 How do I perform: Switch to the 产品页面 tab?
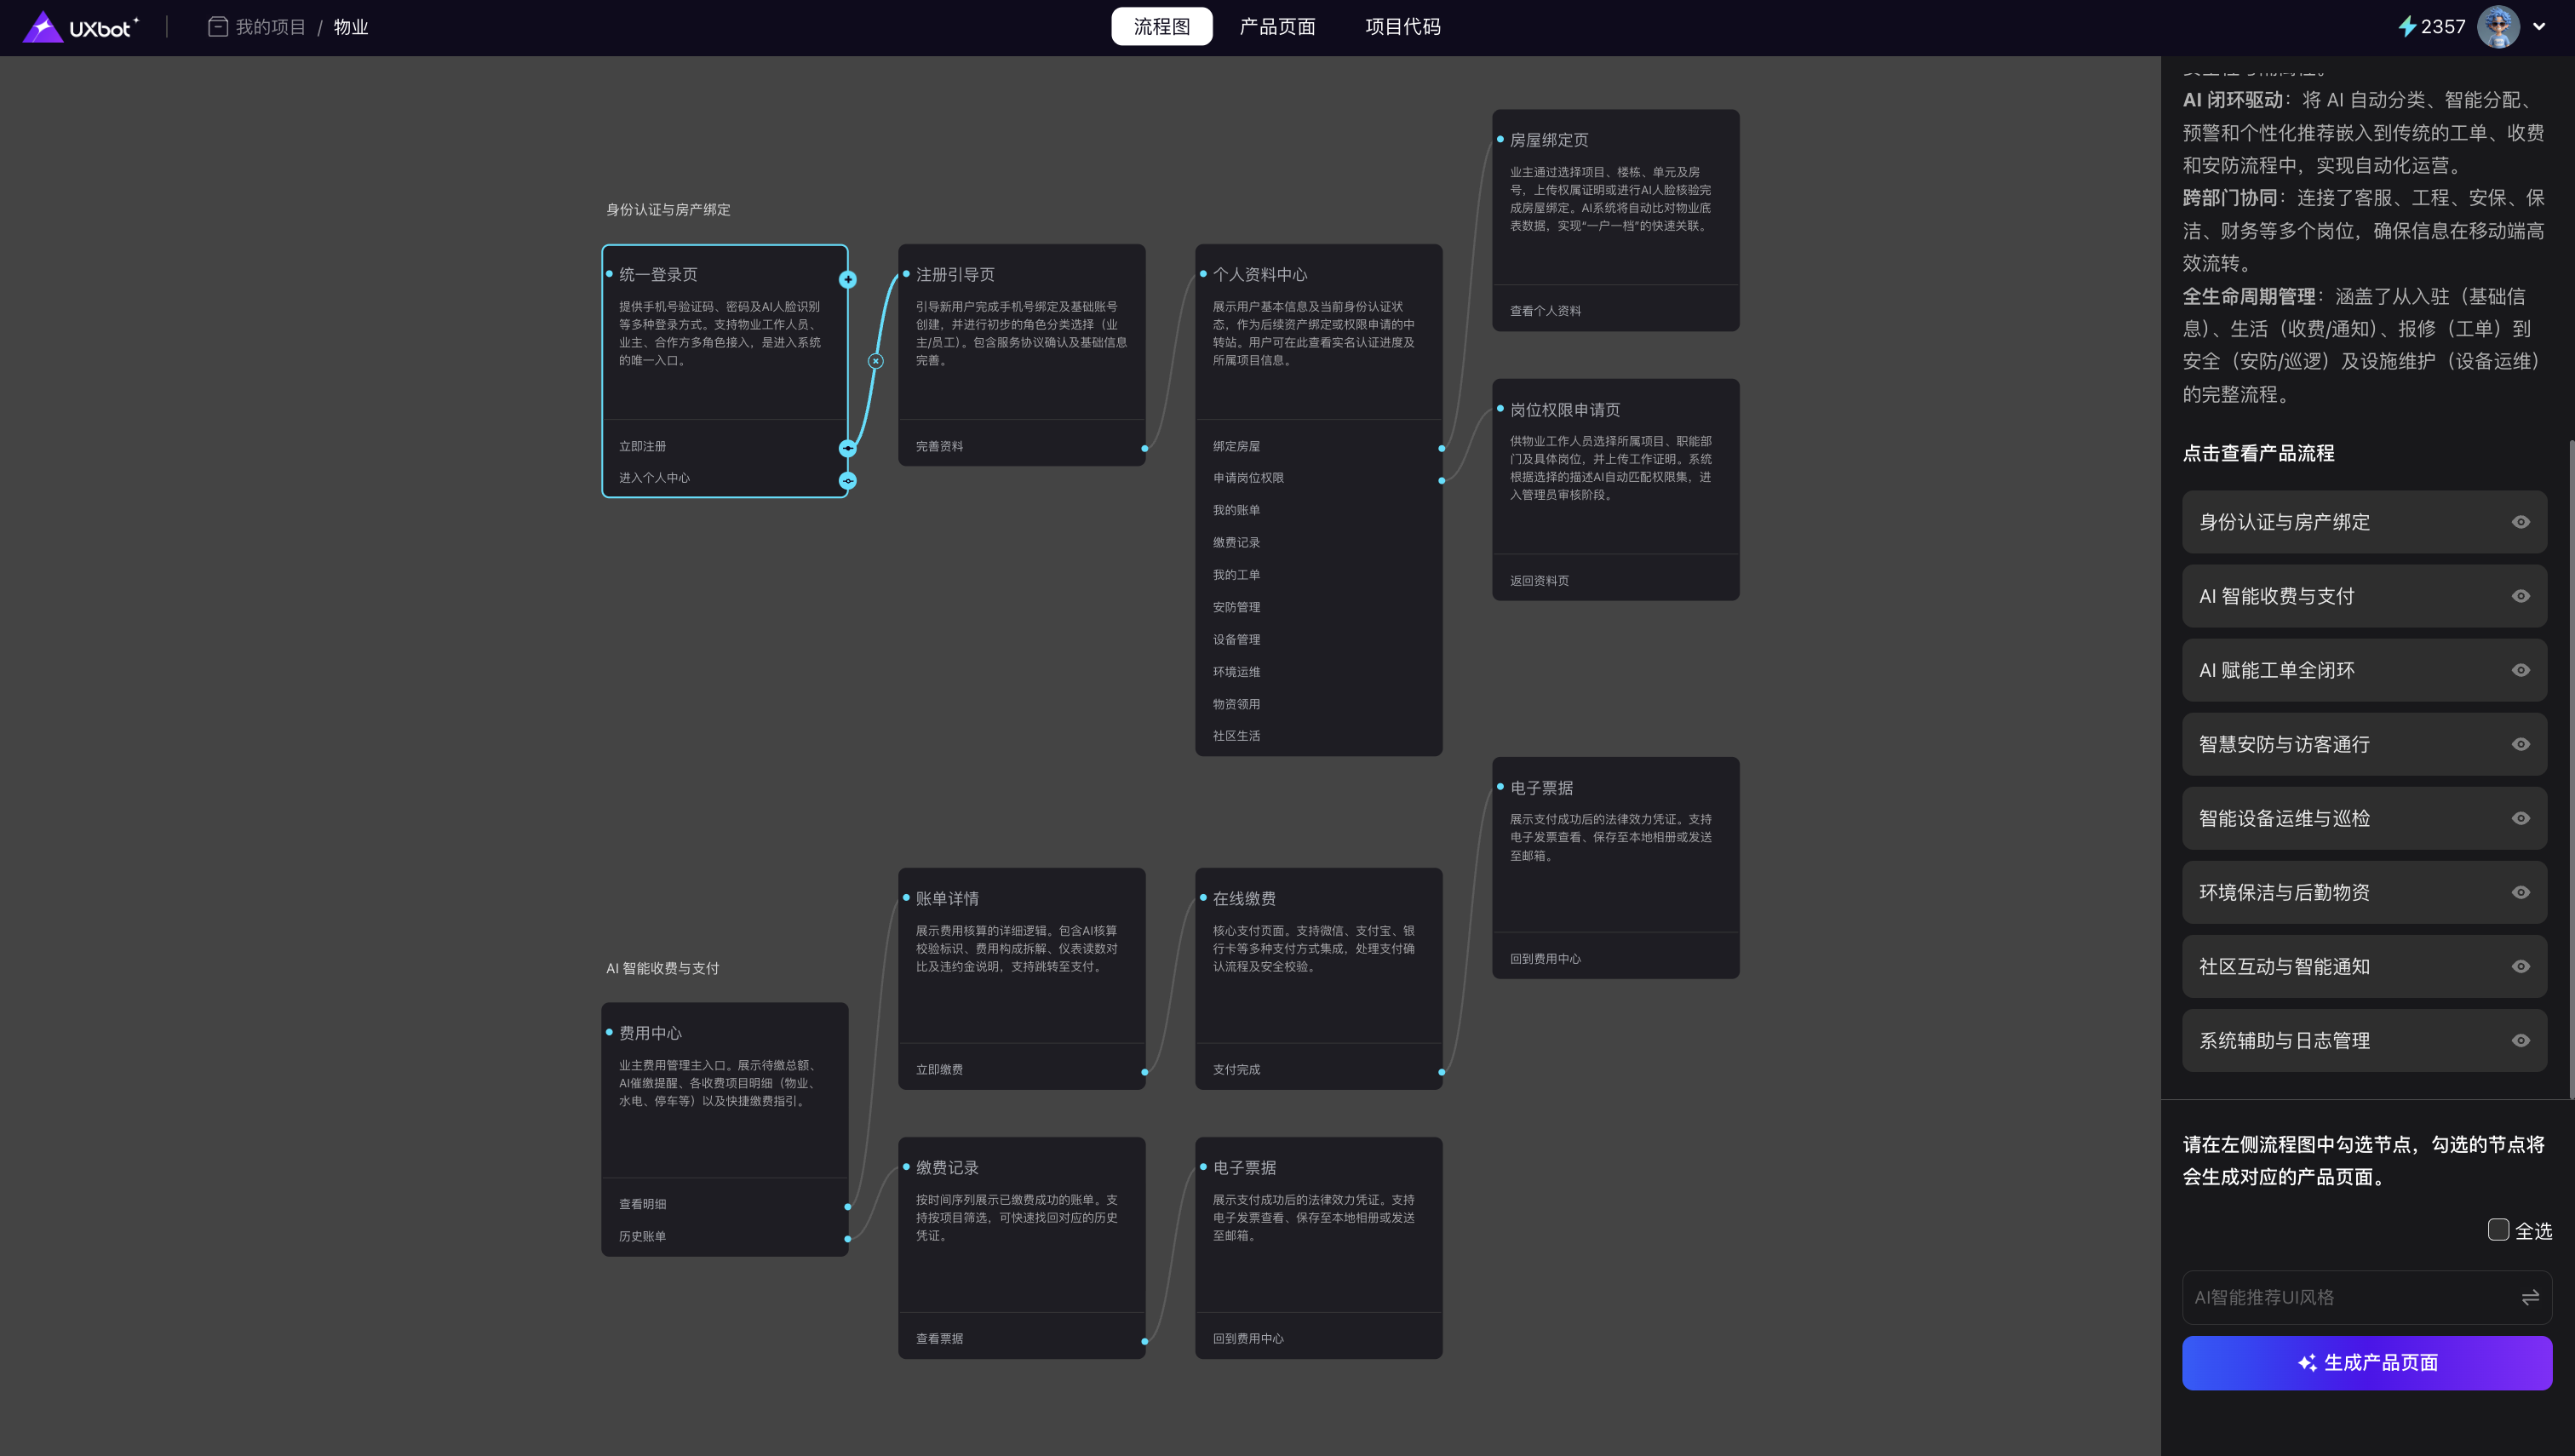pyautogui.click(x=1277, y=27)
